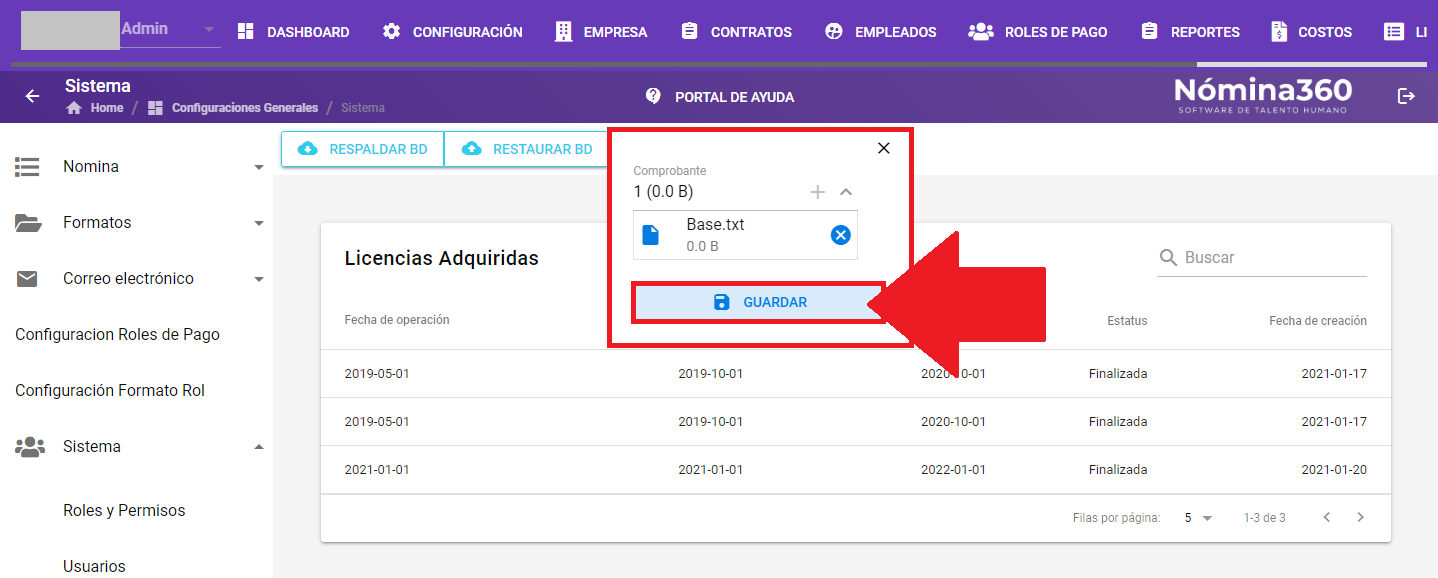Click the Fecha de creación column header

(1318, 321)
